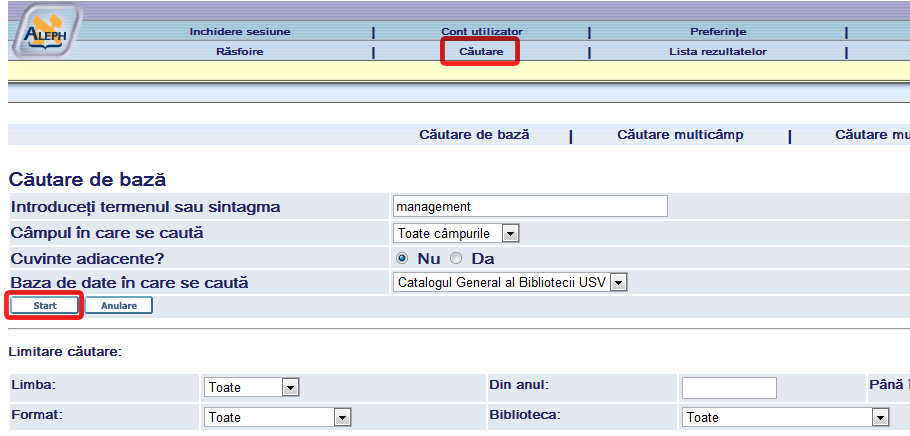Screen dimensions: 910x436
Task: Click the search term input field
Action: (x=530, y=206)
